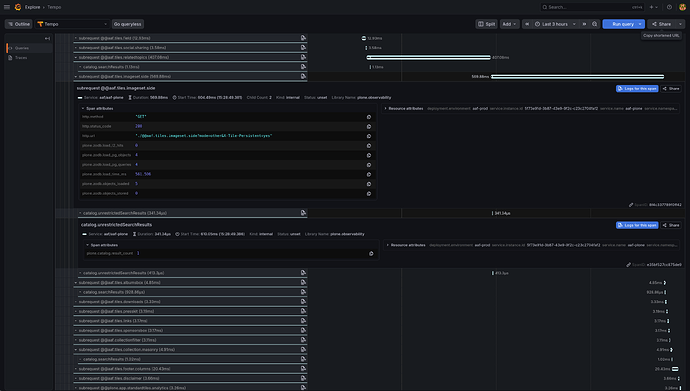Open logs icon for tiles.field span row
The image size is (690, 391).
[x=303, y=38]
